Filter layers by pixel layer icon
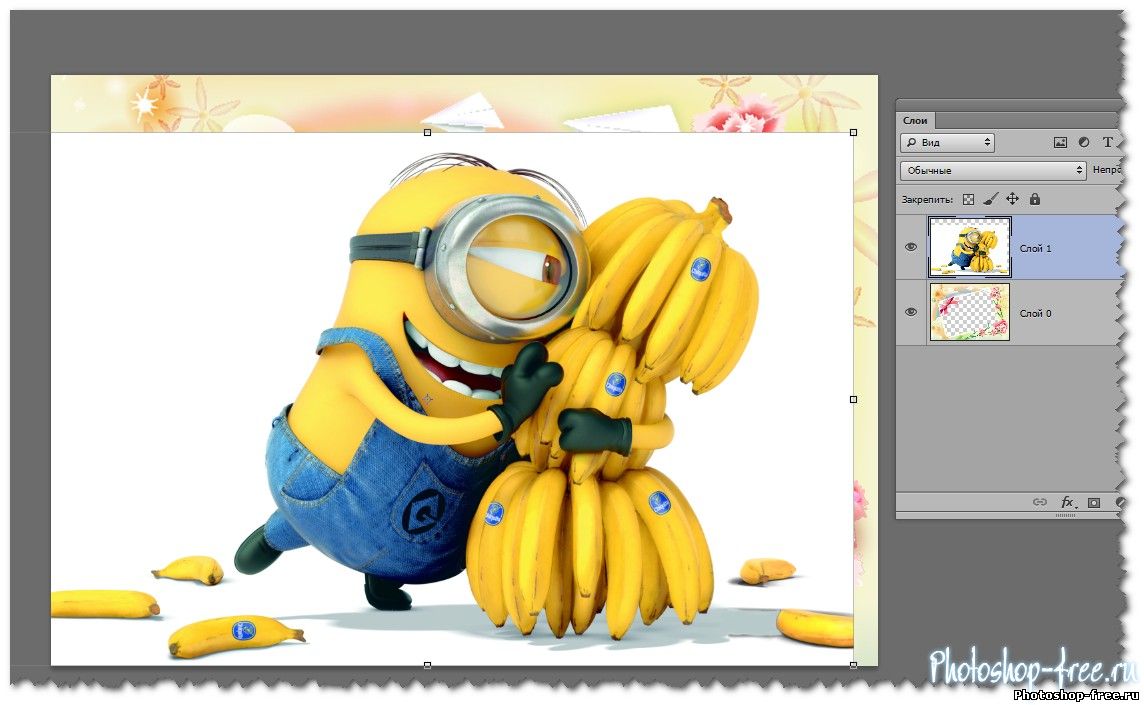Image resolution: width=1144 pixels, height=705 pixels. tap(1060, 143)
